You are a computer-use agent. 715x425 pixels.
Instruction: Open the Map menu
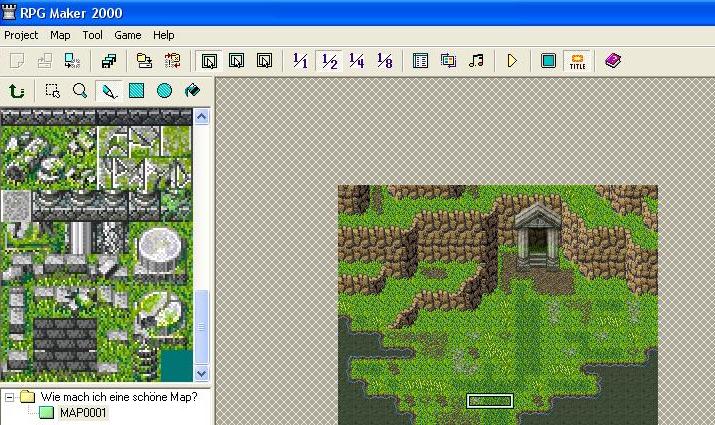(60, 35)
